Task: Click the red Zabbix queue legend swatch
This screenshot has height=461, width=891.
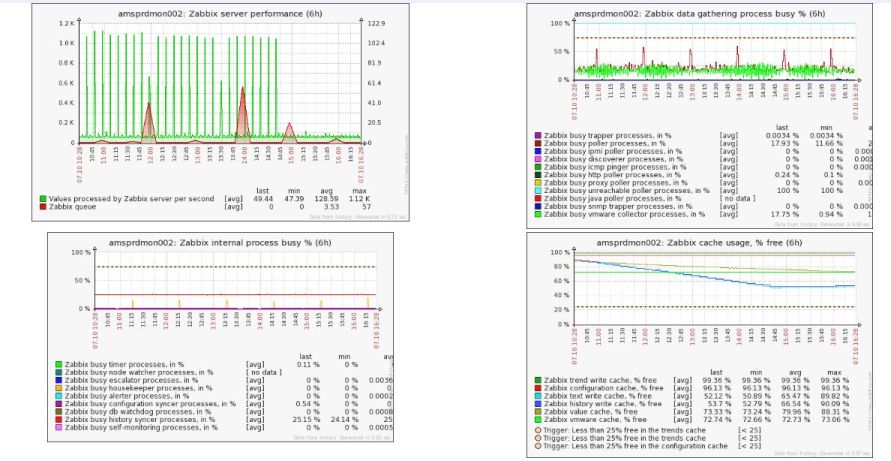Action: point(43,207)
